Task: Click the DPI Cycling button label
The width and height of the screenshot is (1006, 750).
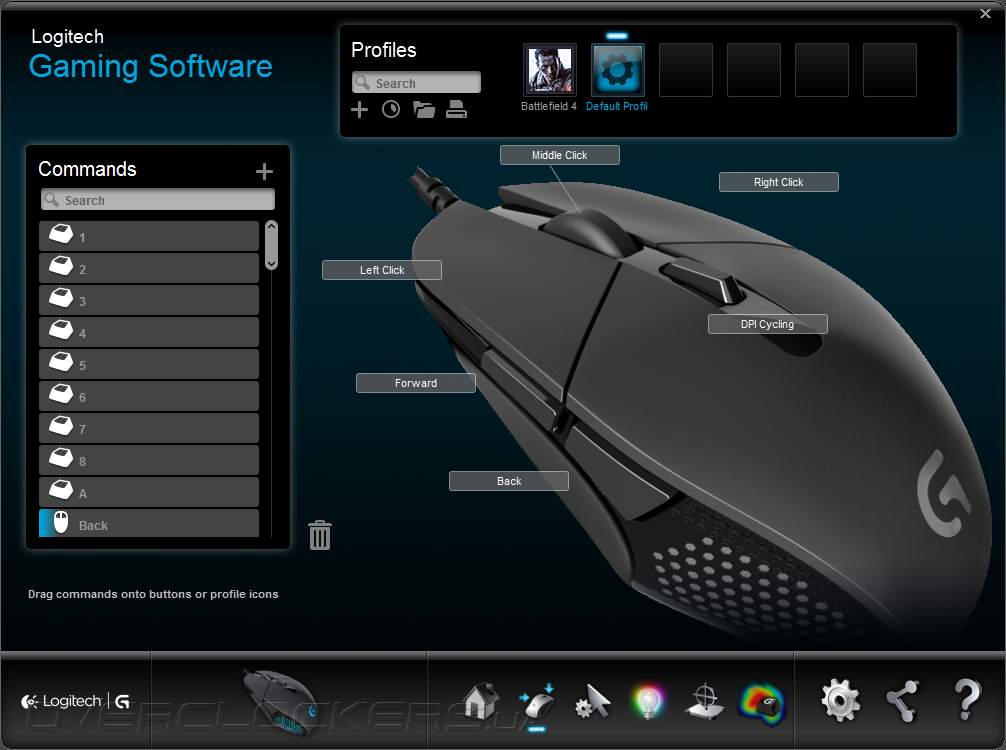Action: [x=767, y=324]
